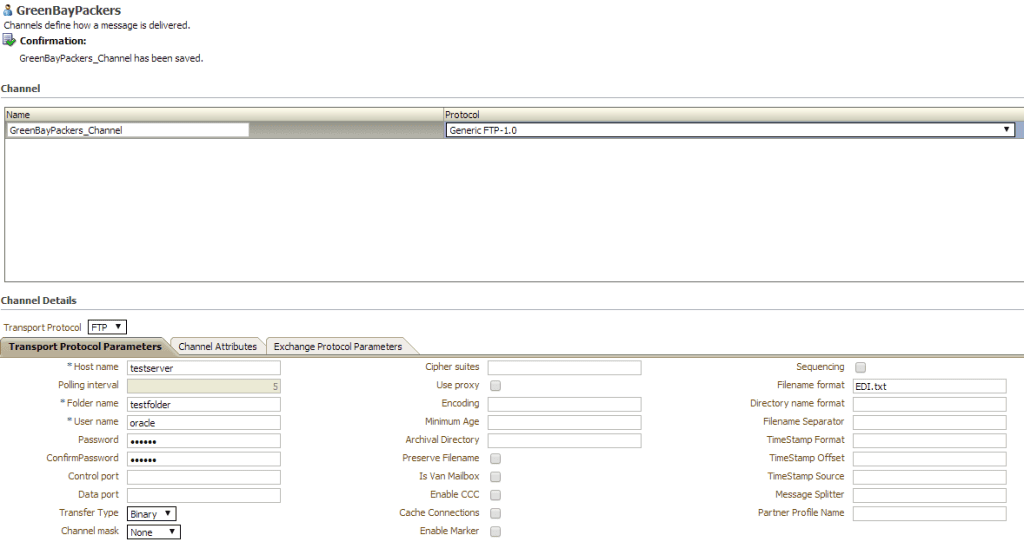Viewport: 1024px width, 555px height.
Task: Click the User name field
Action: pos(204,422)
